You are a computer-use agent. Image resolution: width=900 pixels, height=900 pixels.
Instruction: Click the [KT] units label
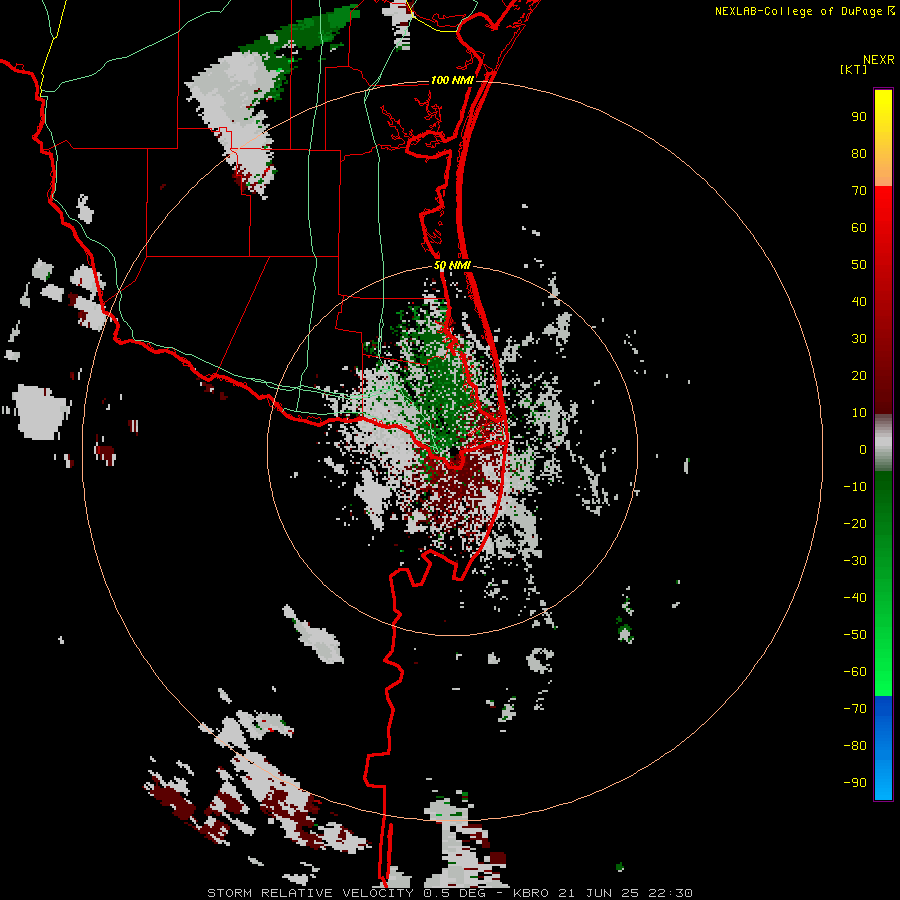[x=853, y=69]
